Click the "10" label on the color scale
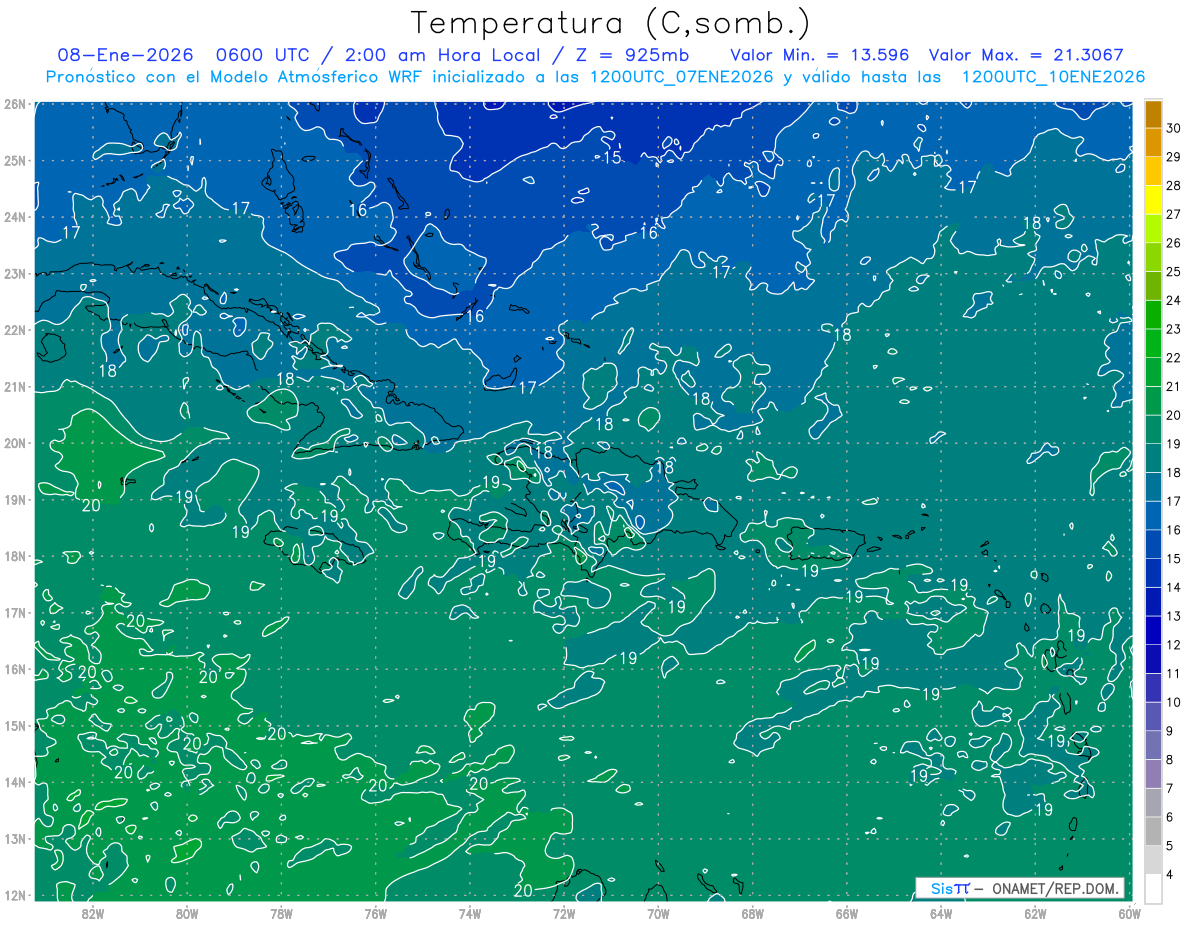 (x=1174, y=702)
